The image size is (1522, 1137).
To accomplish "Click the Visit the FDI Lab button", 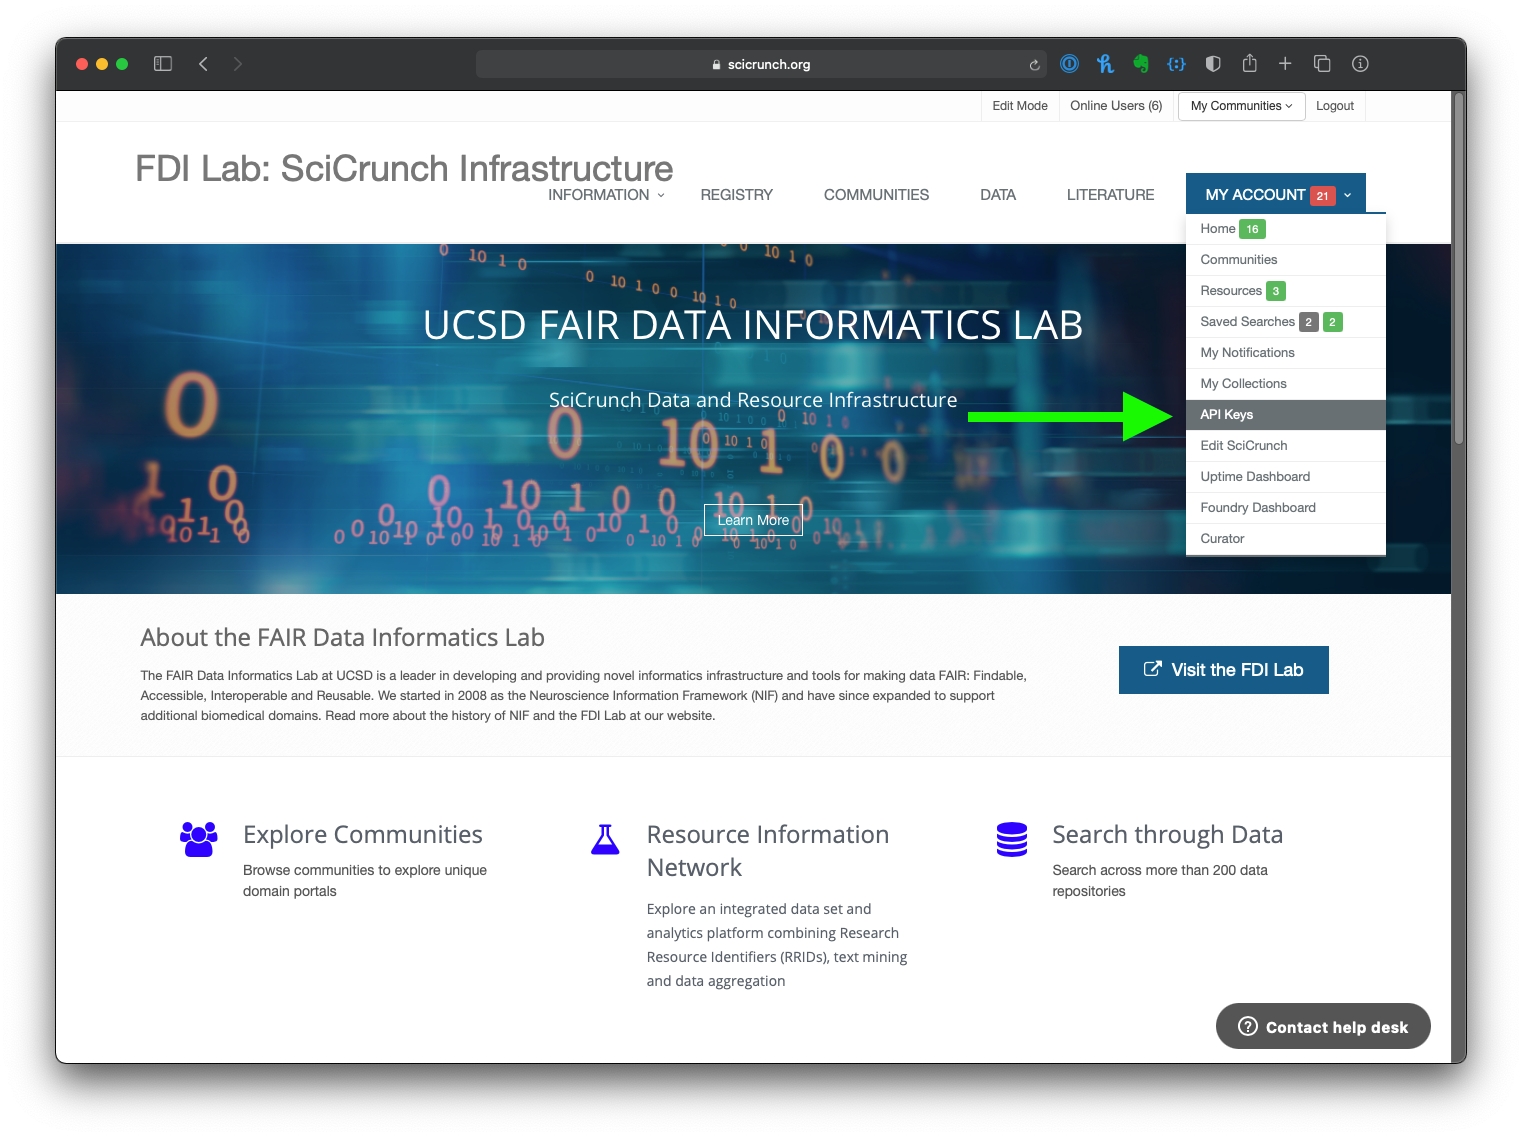I will (1223, 670).
